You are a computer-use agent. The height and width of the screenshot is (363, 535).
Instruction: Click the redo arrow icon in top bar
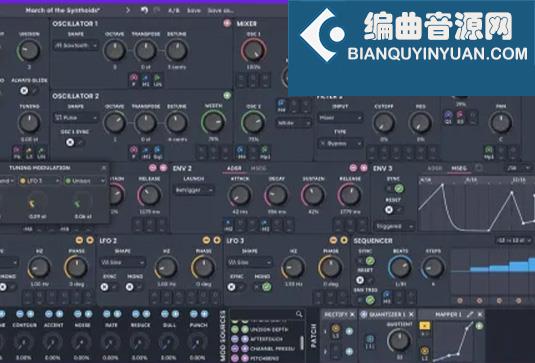[x=157, y=10]
